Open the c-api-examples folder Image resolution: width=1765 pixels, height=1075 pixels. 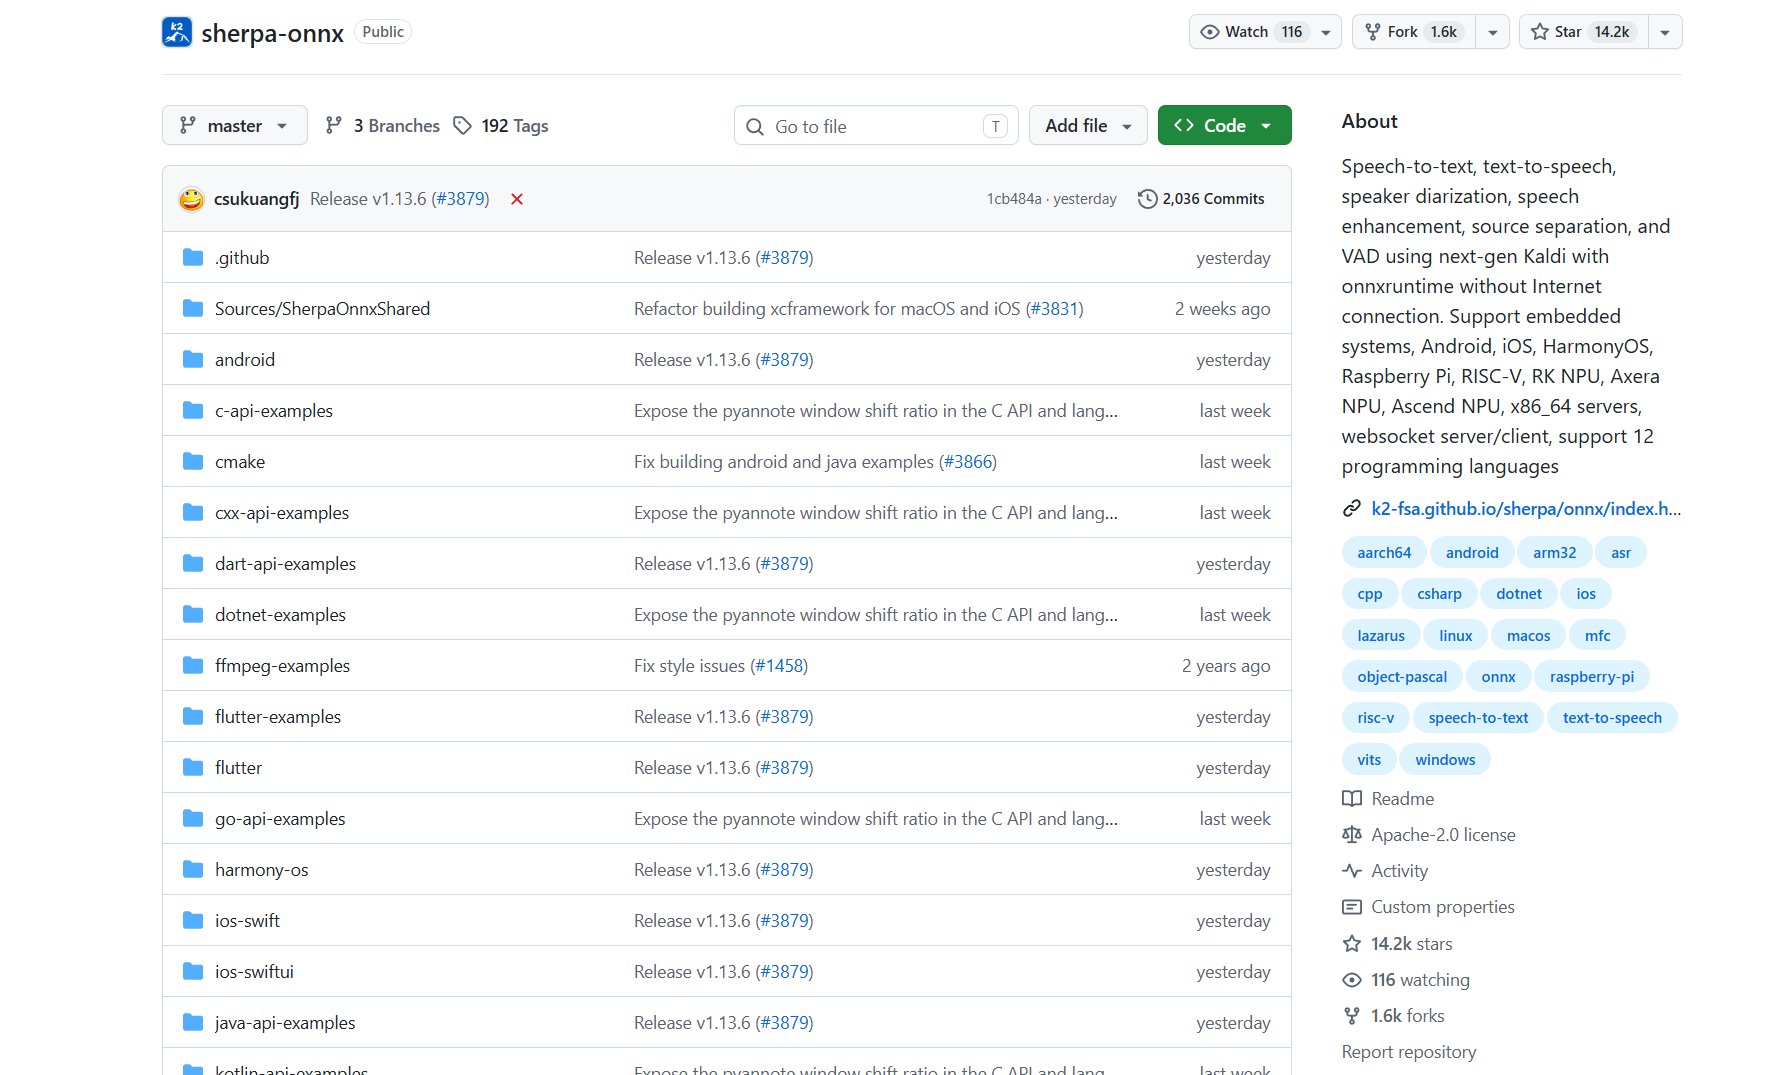coord(274,411)
